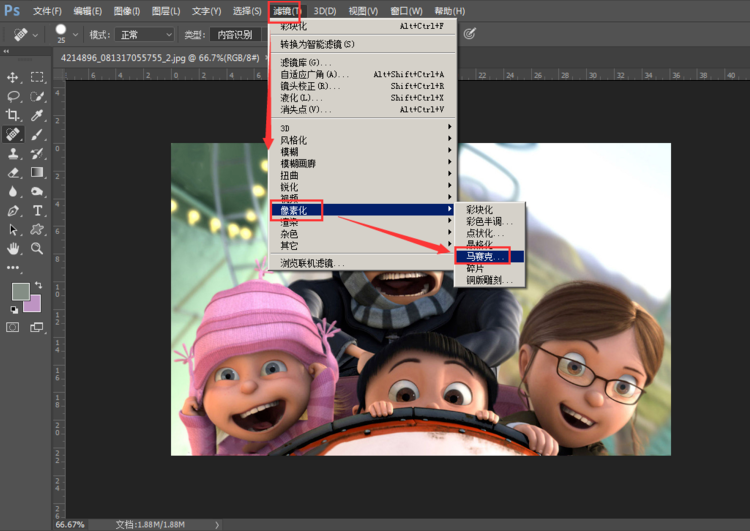Select the Rectangular Marquee tool
This screenshot has width=750, height=531.
[37, 77]
